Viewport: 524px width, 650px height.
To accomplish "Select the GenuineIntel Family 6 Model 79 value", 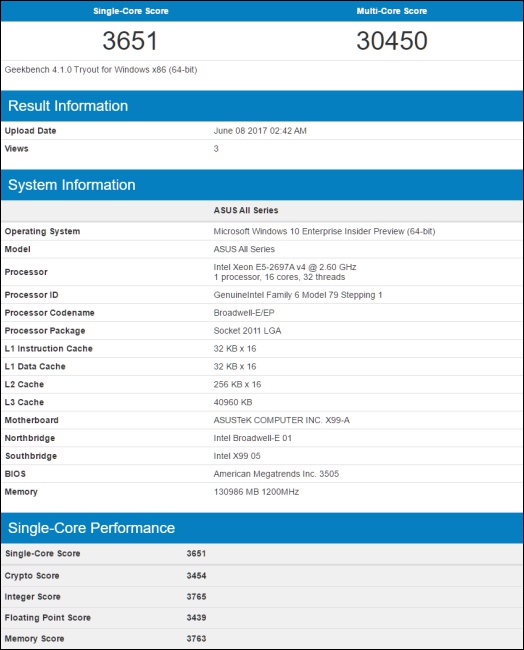I will coord(298,295).
